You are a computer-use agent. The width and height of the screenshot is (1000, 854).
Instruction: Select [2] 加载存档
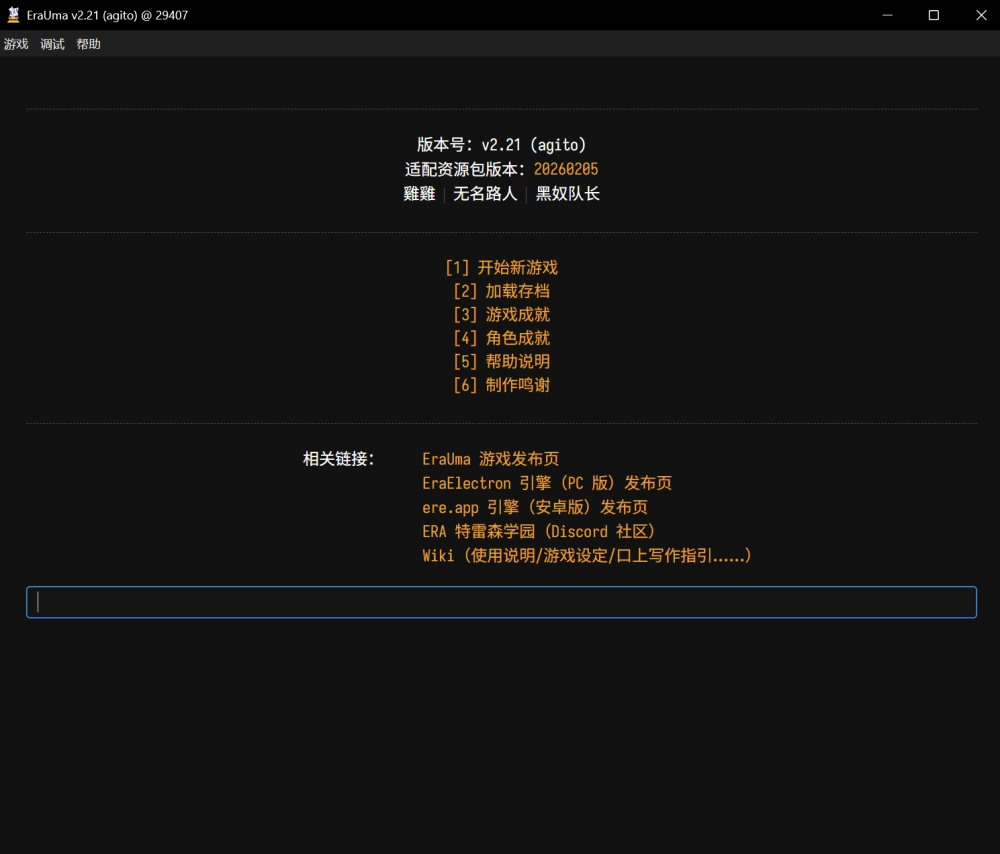501,291
